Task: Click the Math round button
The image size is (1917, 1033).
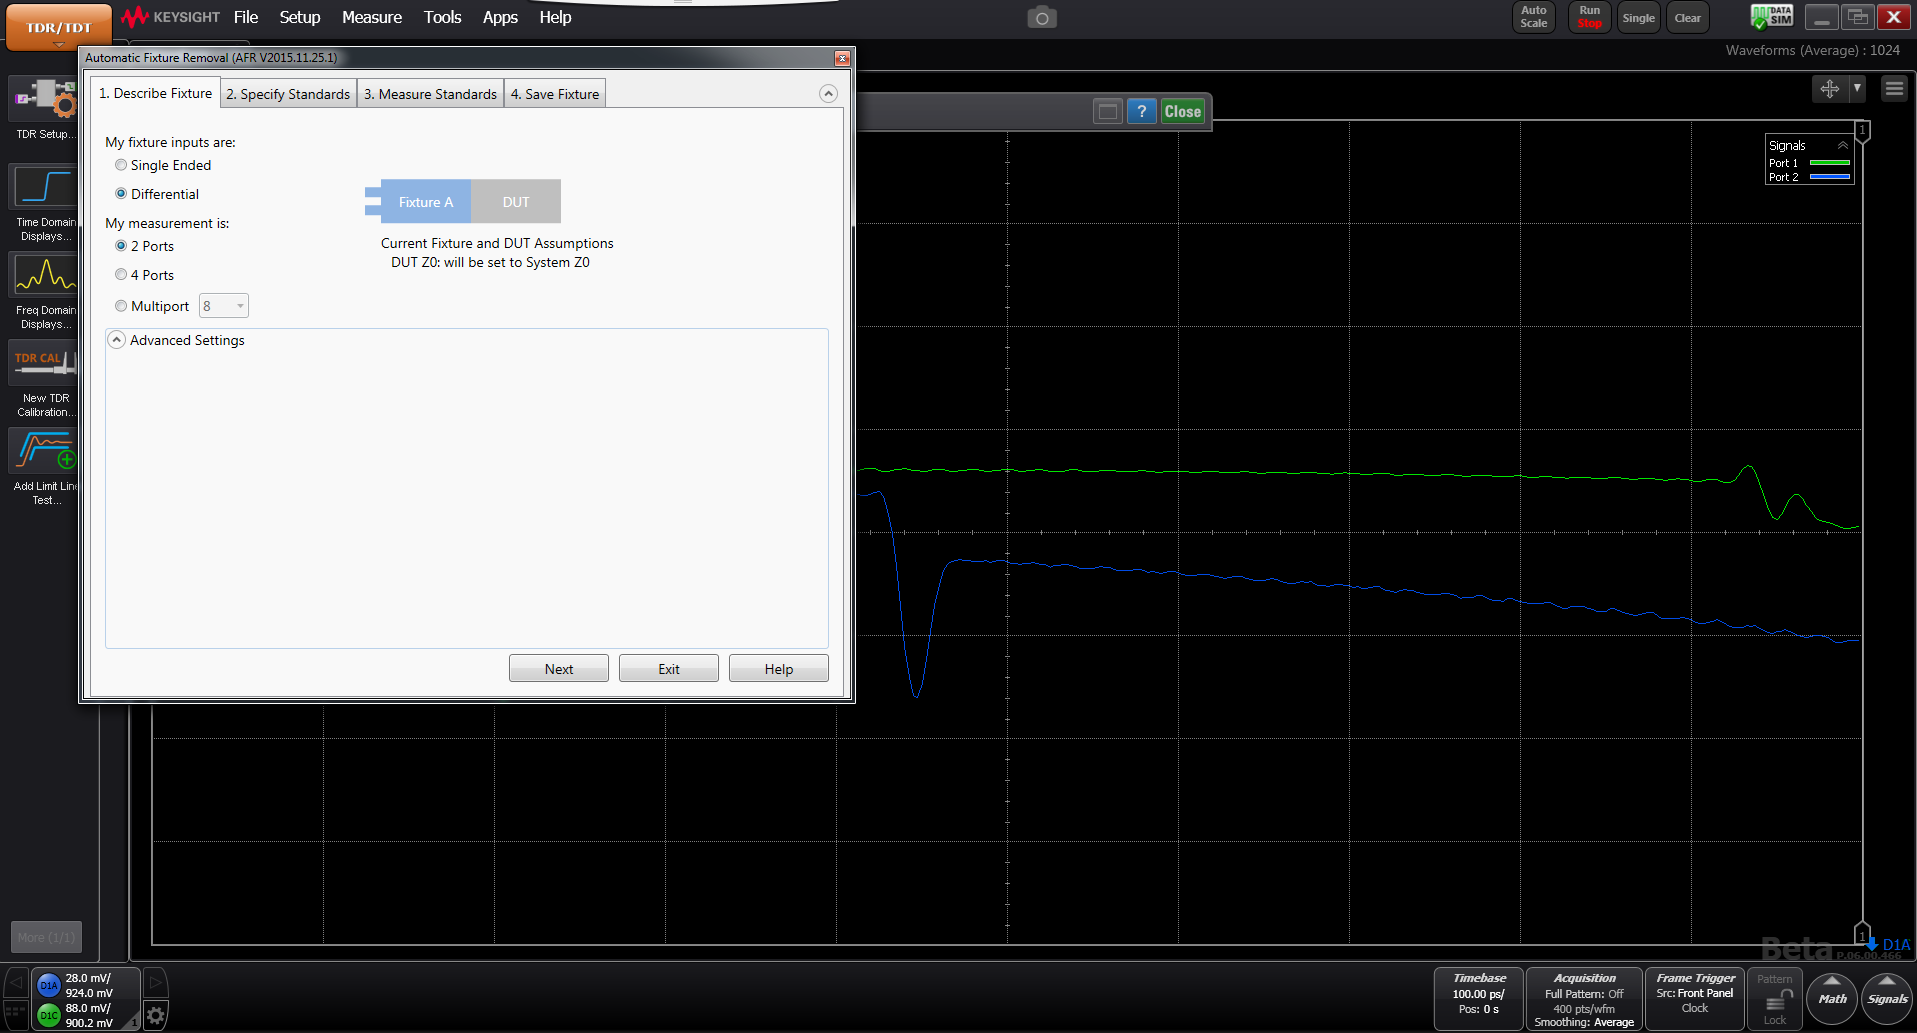Action: pyautogui.click(x=1832, y=999)
